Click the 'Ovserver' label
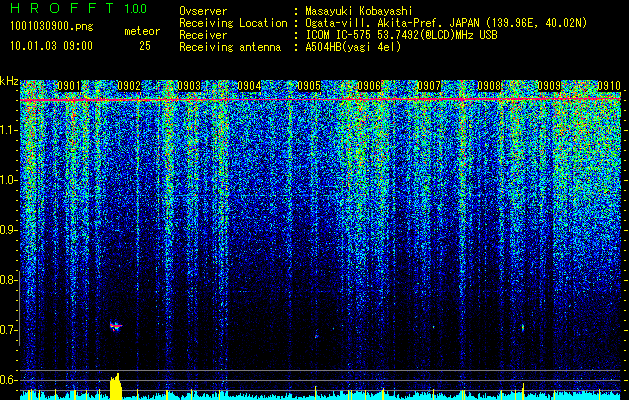 (203, 11)
